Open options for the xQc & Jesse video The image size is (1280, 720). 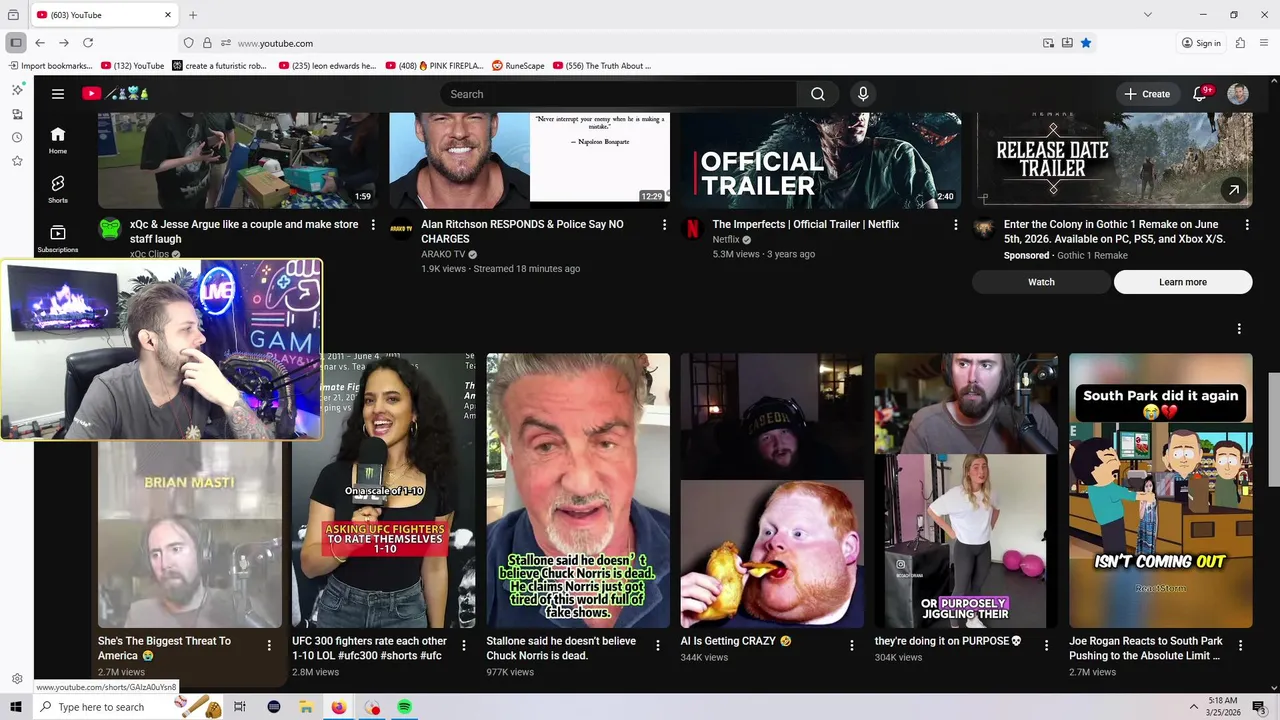(x=373, y=225)
